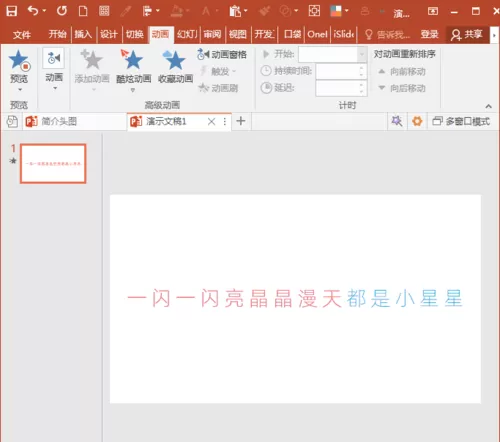Open the orange gear settings icon
The width and height of the screenshot is (500, 442).
417,121
